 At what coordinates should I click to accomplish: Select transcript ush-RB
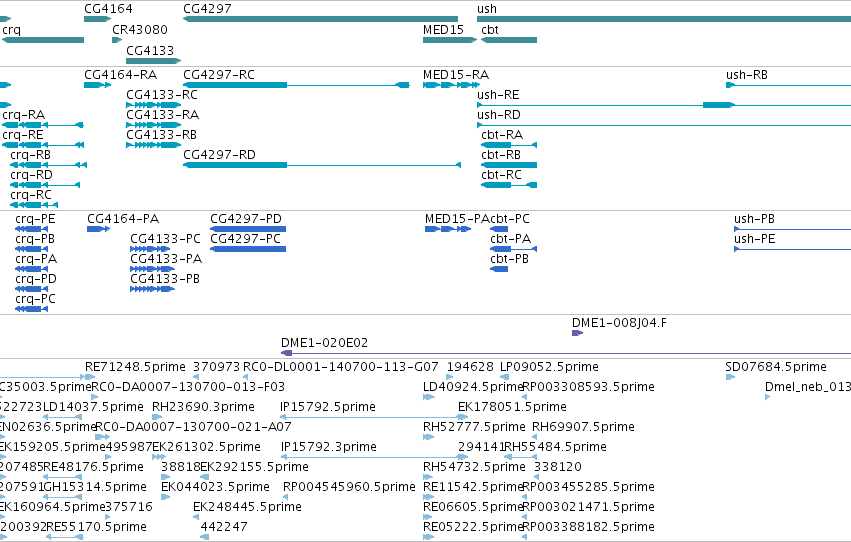[747, 74]
